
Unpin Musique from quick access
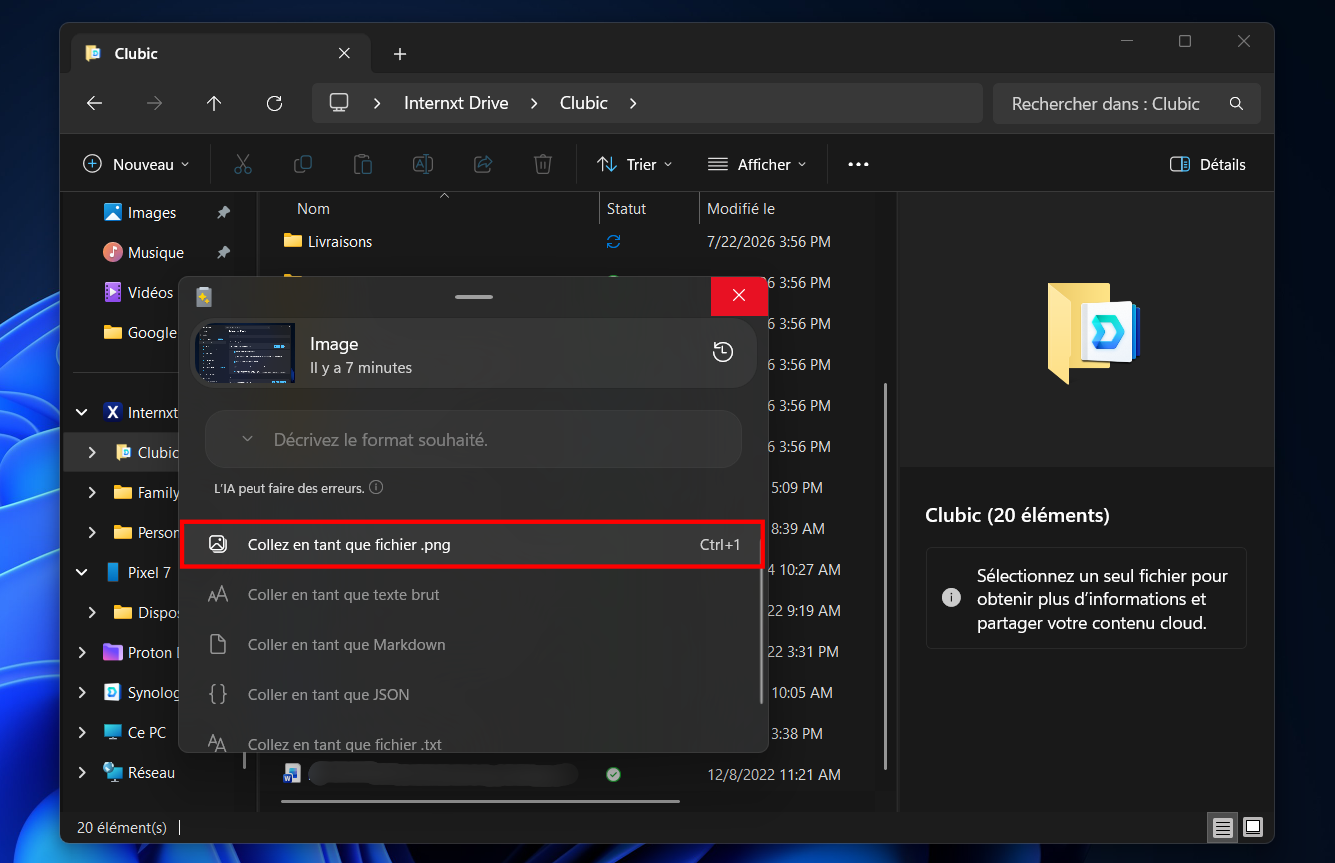click(223, 253)
